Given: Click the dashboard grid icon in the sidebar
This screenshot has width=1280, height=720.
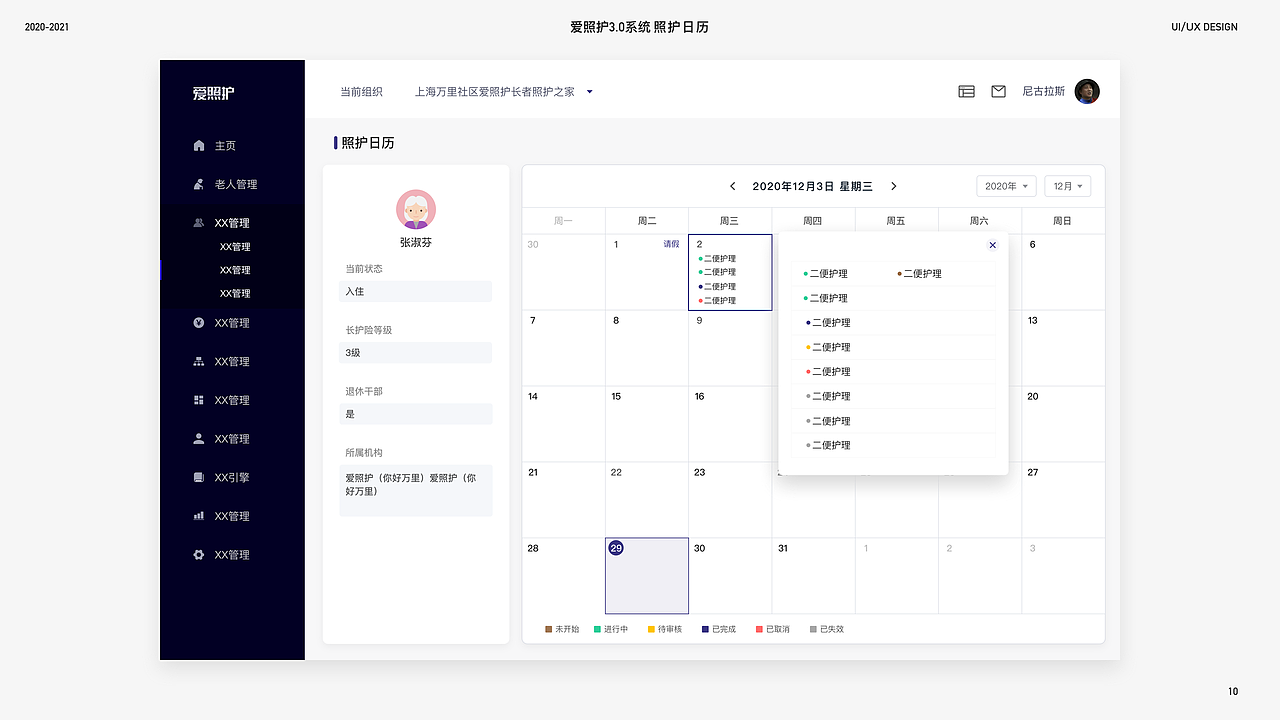Looking at the screenshot, I should [198, 400].
